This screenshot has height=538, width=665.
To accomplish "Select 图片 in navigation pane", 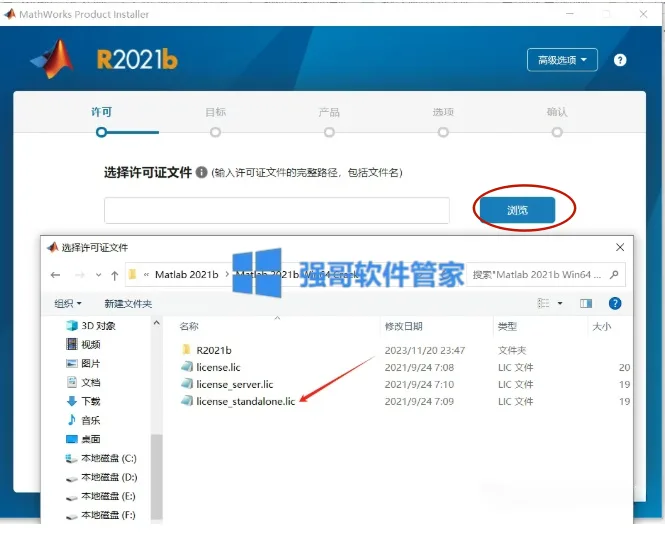I will click(84, 363).
